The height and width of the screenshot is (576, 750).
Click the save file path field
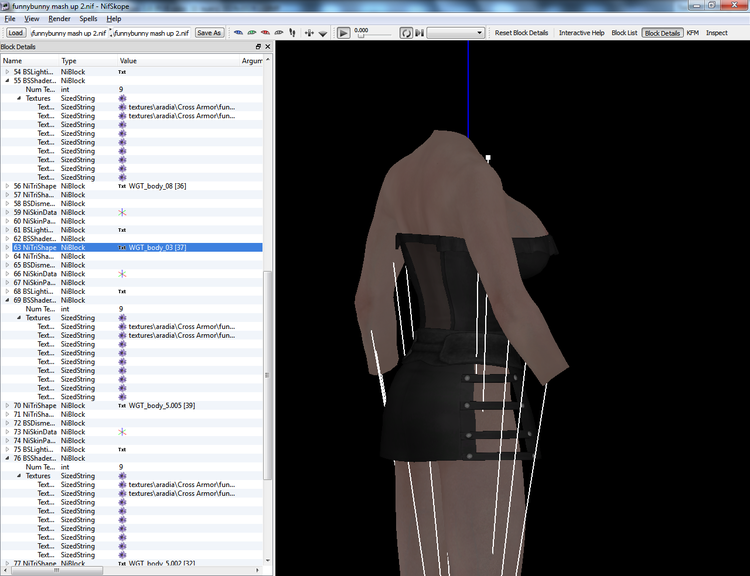[x=152, y=33]
